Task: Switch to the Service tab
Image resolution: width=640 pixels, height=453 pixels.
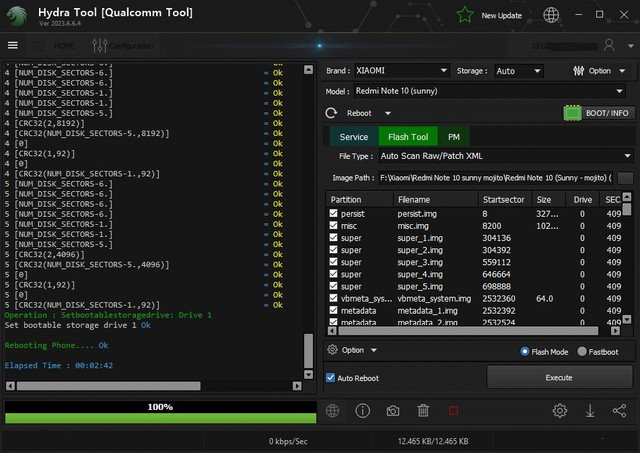Action: point(354,137)
